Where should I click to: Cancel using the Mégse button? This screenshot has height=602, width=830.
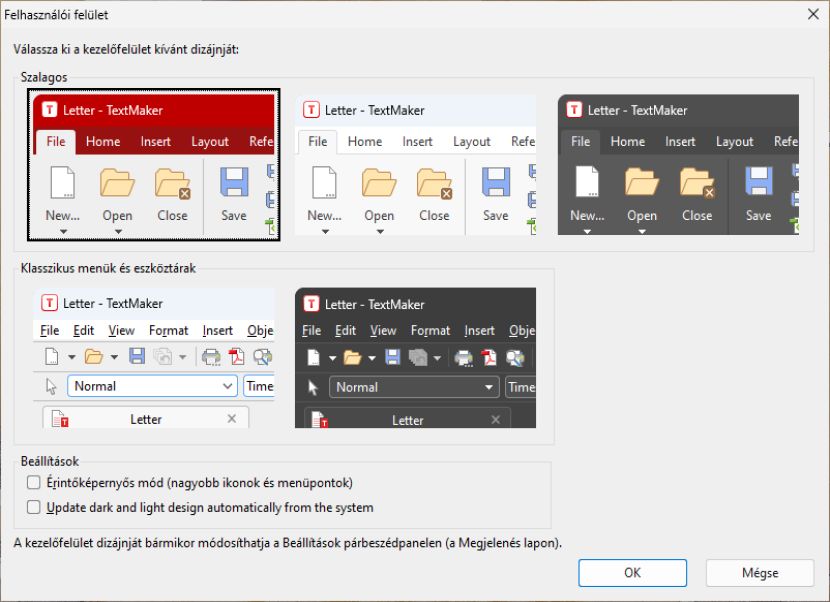pyautogui.click(x=760, y=572)
